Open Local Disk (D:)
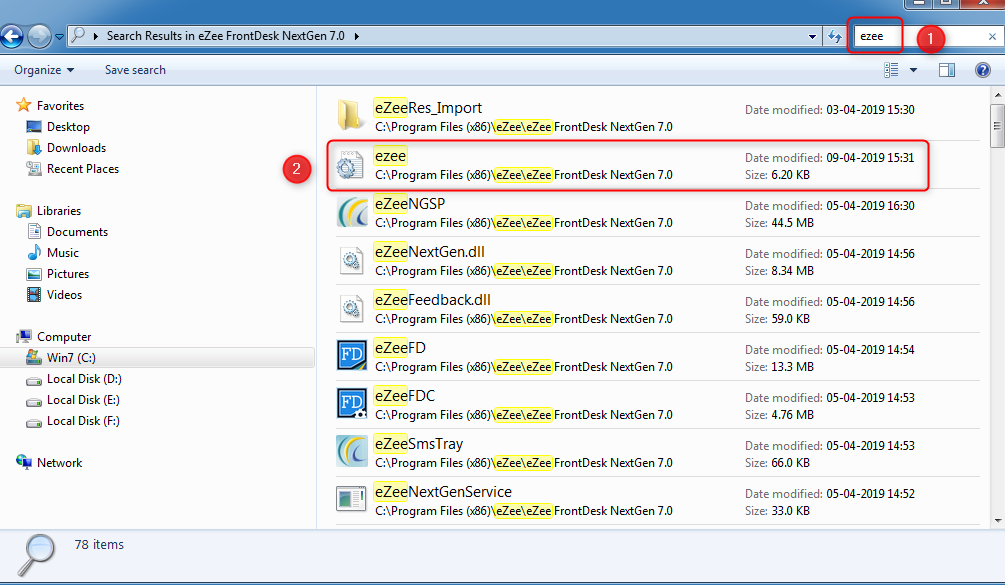 84,379
